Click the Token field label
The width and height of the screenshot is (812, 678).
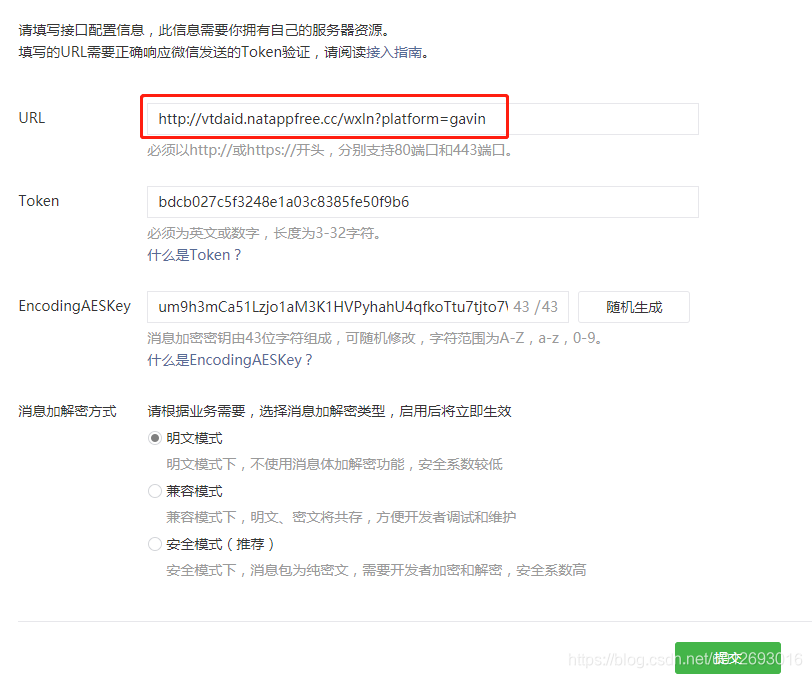coord(39,201)
